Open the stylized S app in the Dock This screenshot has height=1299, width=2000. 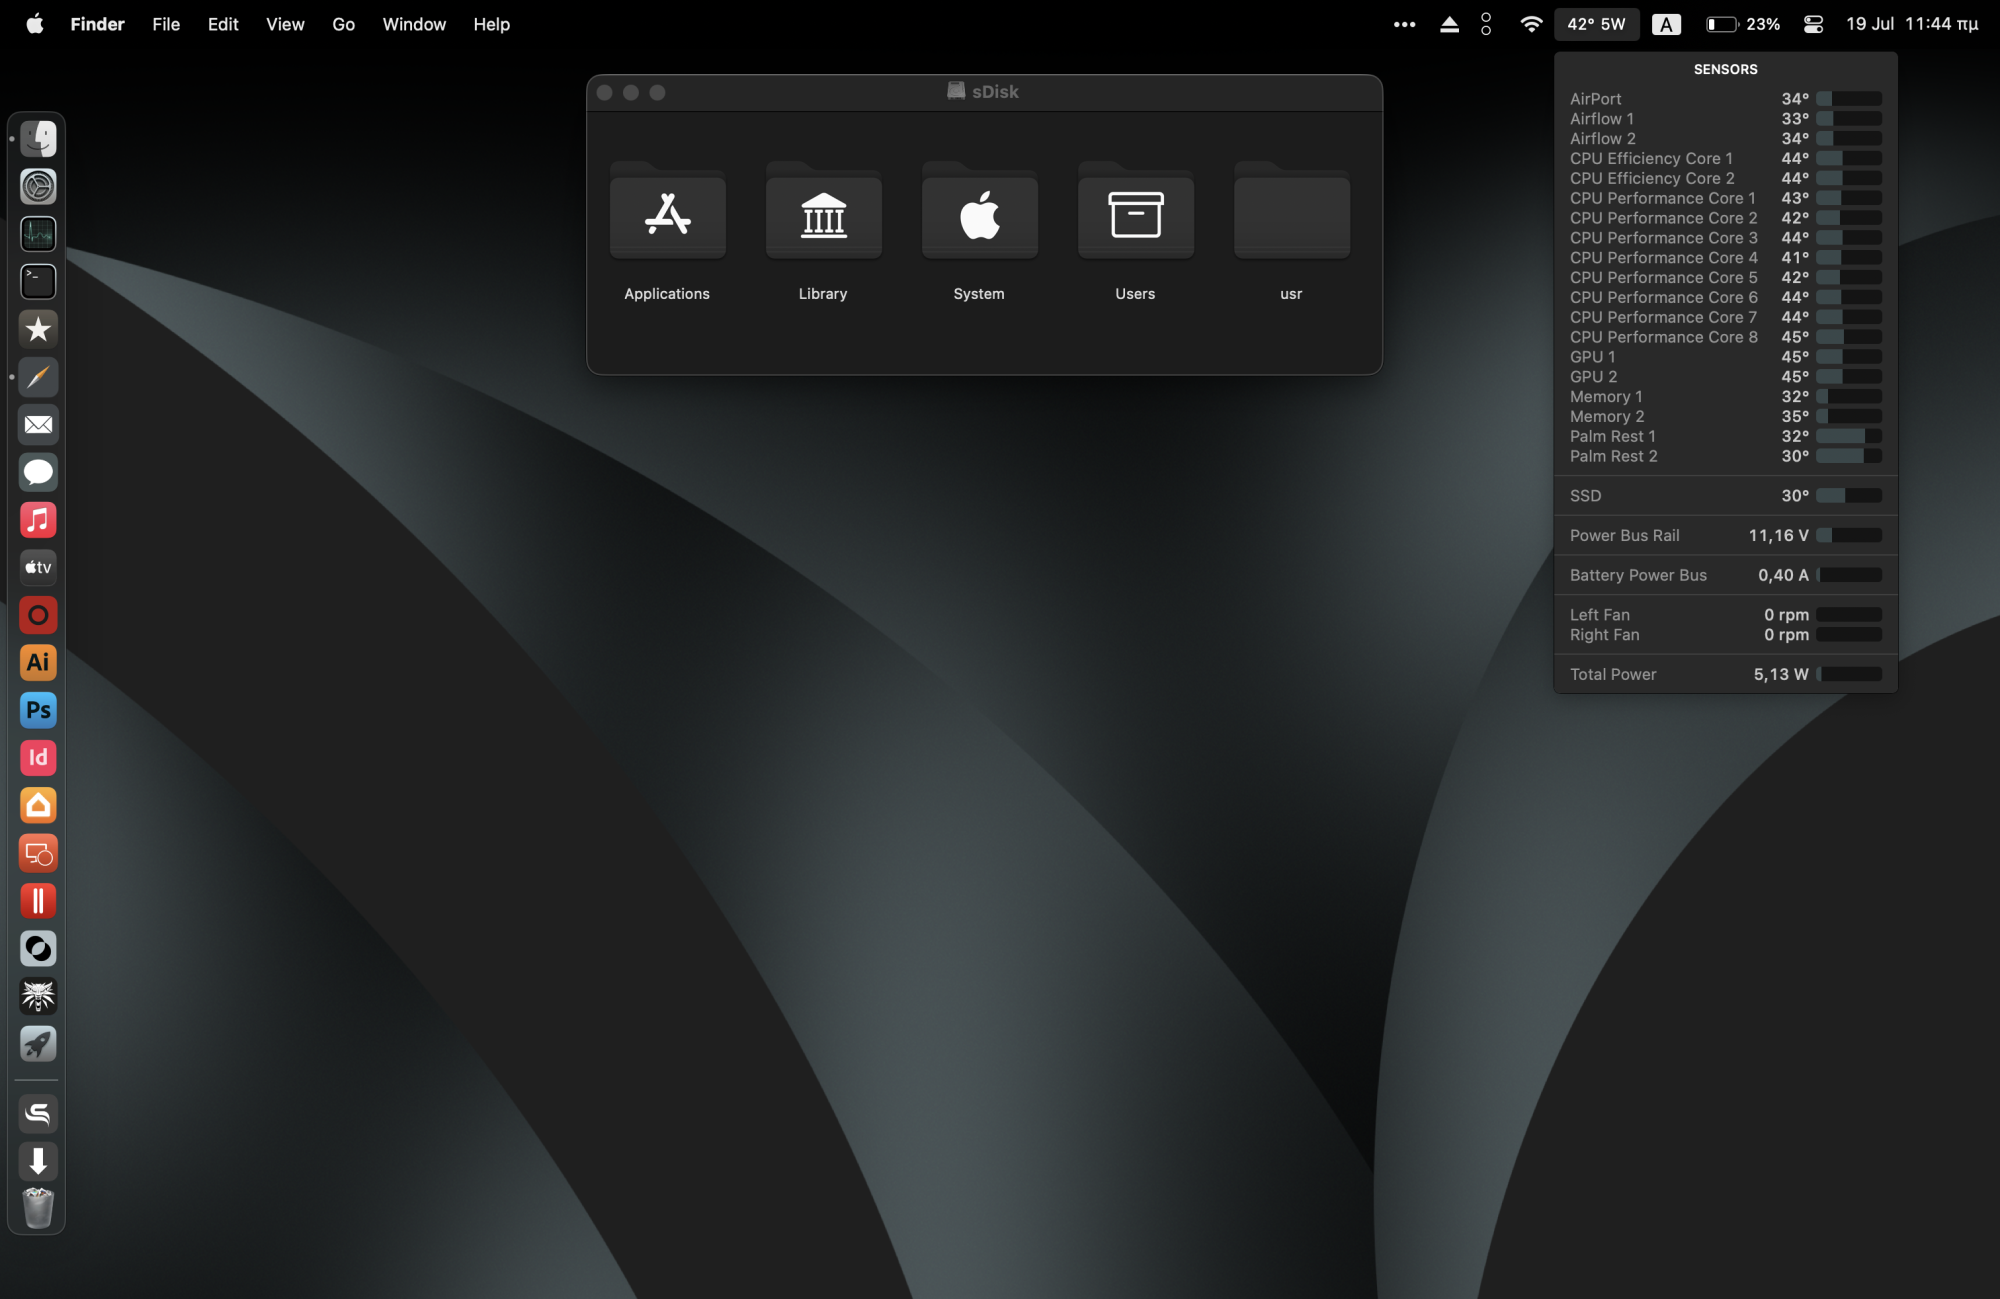(38, 1114)
